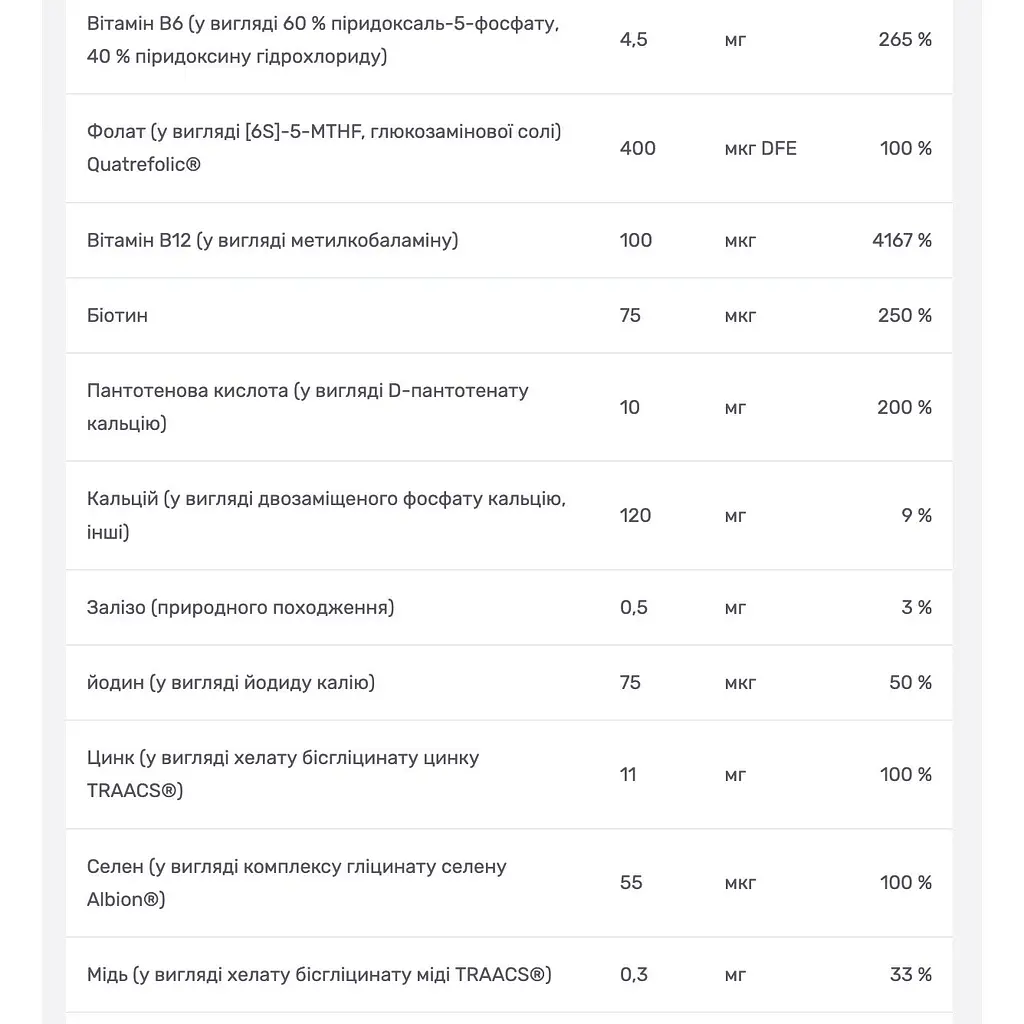
Task: Click the 265 % value for Vitamin B6
Action: 904,40
